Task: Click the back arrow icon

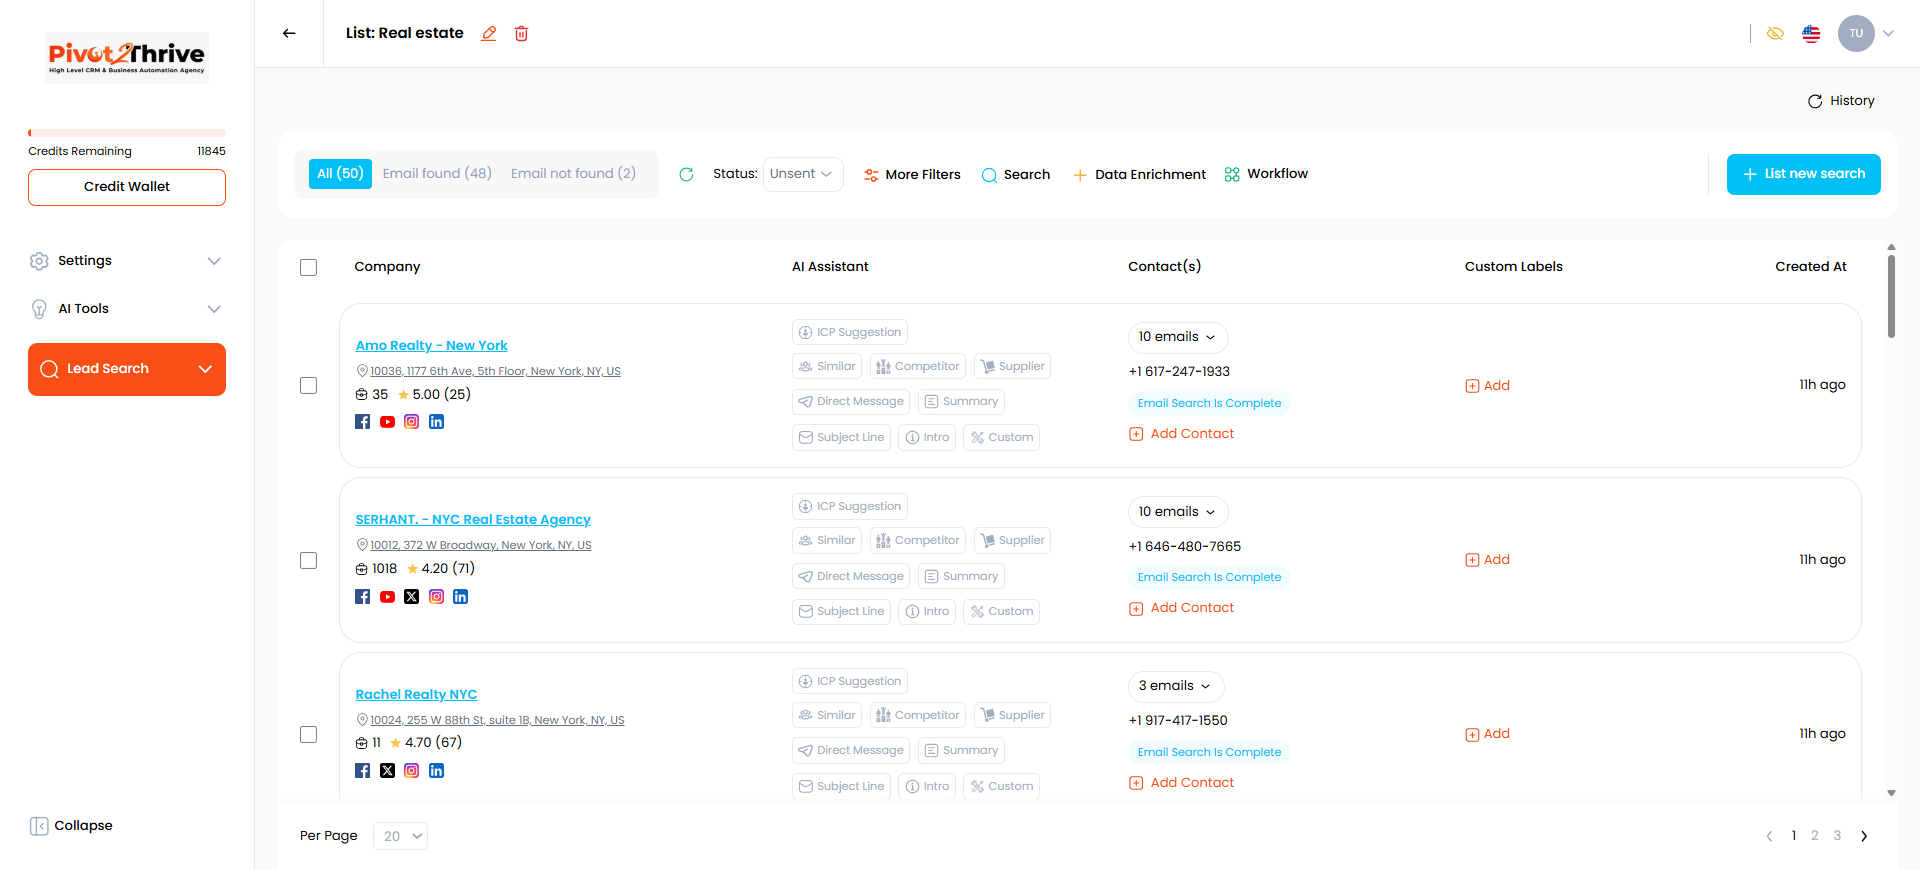Action: click(289, 33)
